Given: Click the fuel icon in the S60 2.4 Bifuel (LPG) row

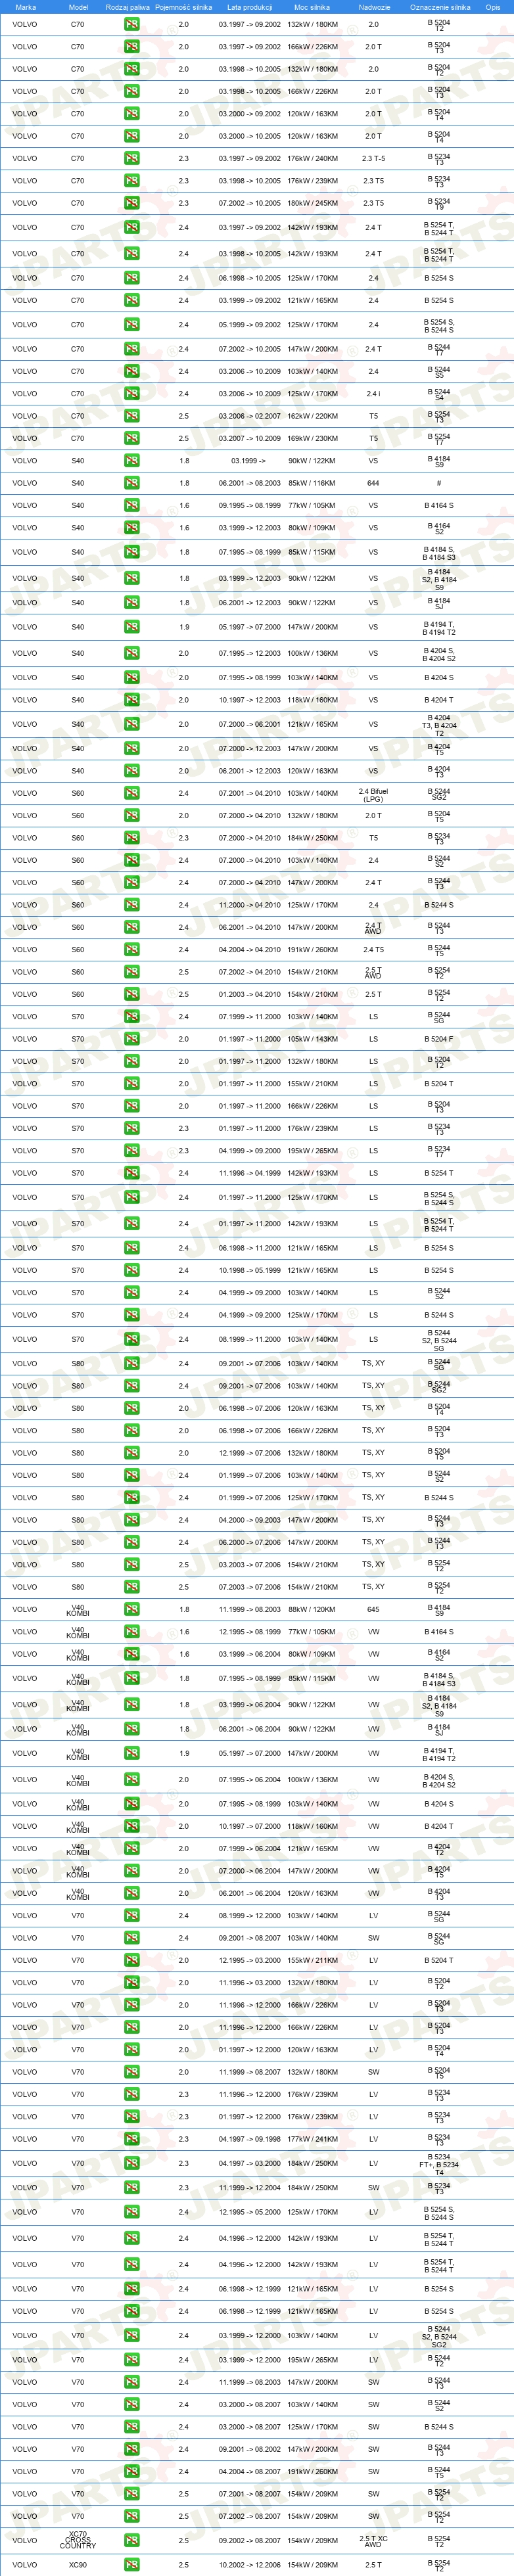Looking at the screenshot, I should point(131,794).
